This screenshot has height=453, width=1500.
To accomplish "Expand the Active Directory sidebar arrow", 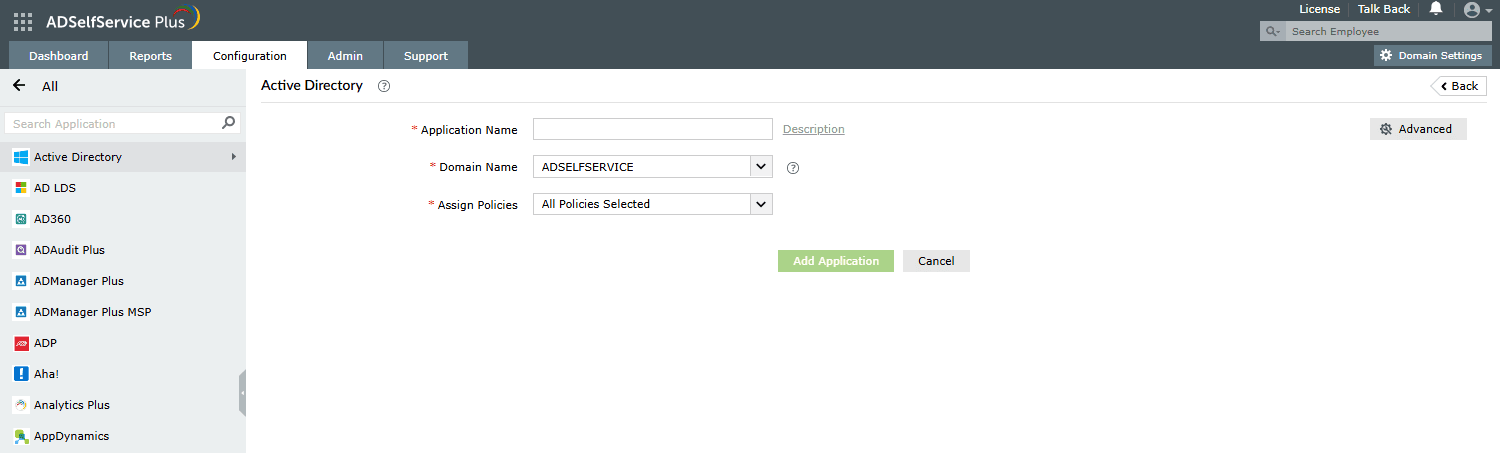I will 233,157.
